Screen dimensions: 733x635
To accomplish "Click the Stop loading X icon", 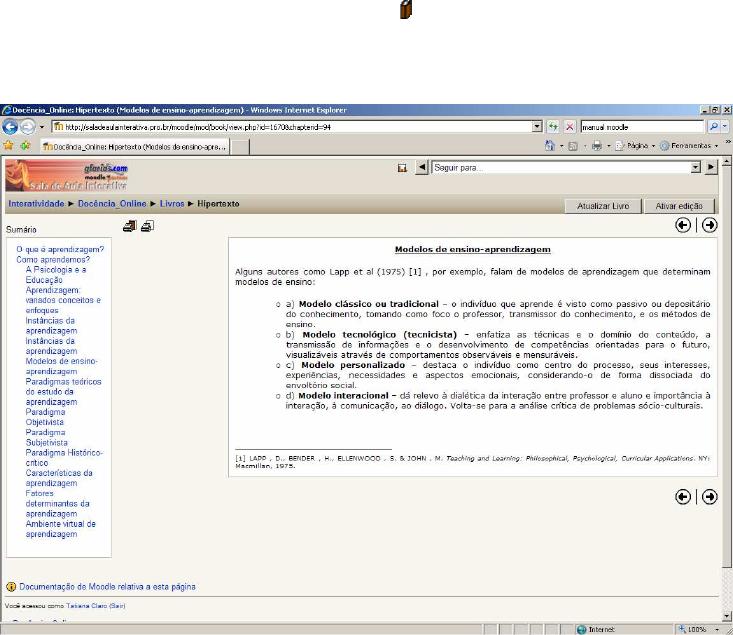I will click(568, 127).
